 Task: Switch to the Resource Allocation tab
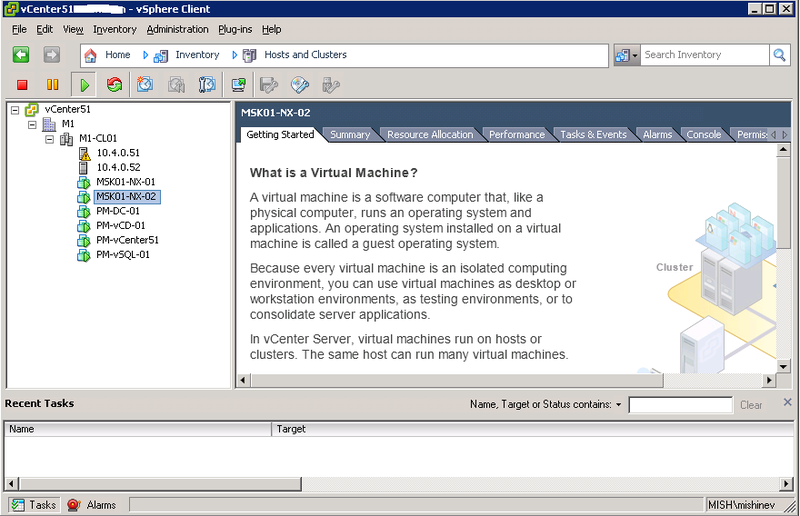430,135
